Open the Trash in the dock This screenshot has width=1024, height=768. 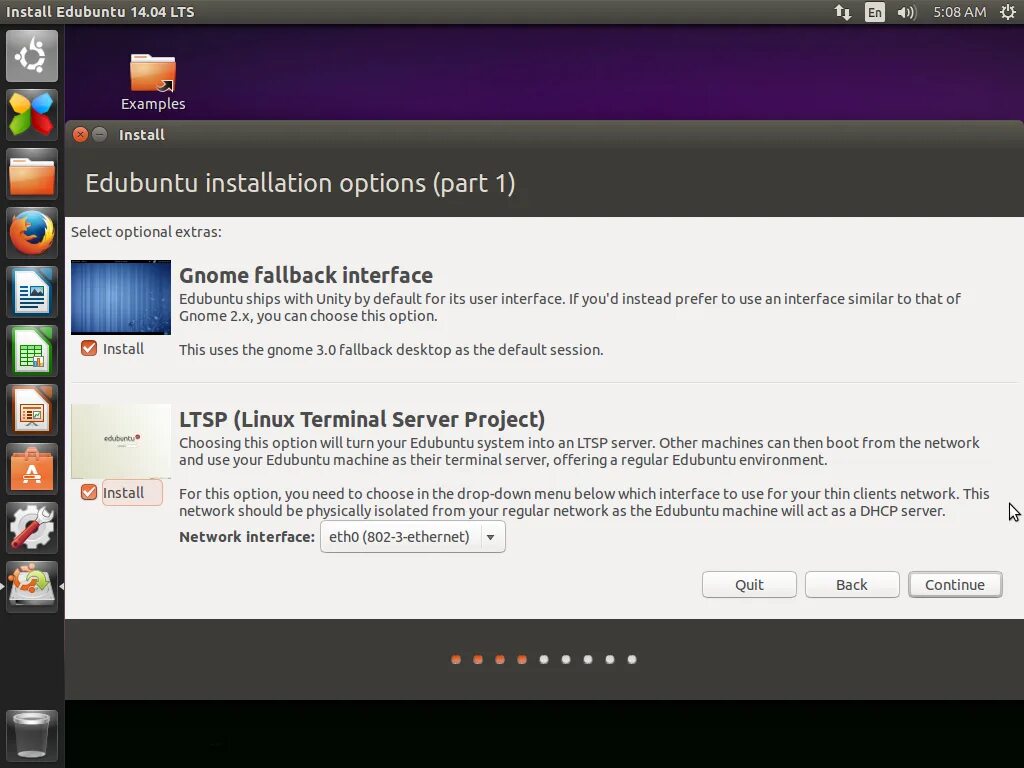(x=32, y=735)
